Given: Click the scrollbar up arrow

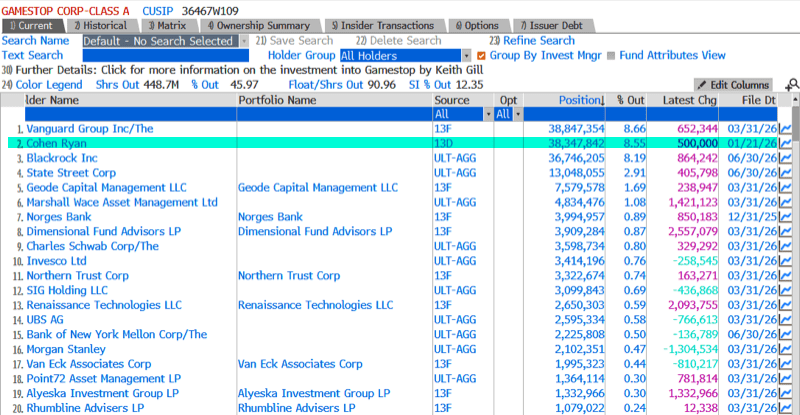Looking at the screenshot, I should coord(795,101).
